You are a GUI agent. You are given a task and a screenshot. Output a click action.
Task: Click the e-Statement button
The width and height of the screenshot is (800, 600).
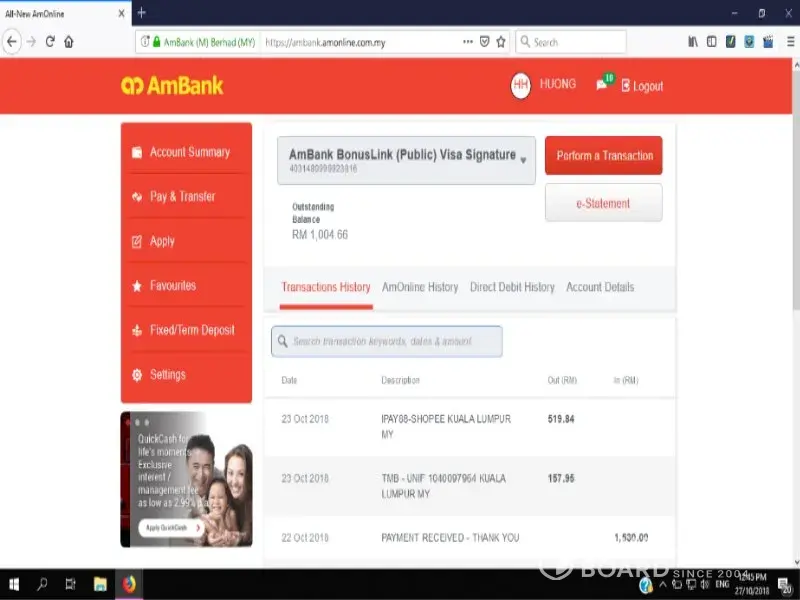pyautogui.click(x=604, y=203)
